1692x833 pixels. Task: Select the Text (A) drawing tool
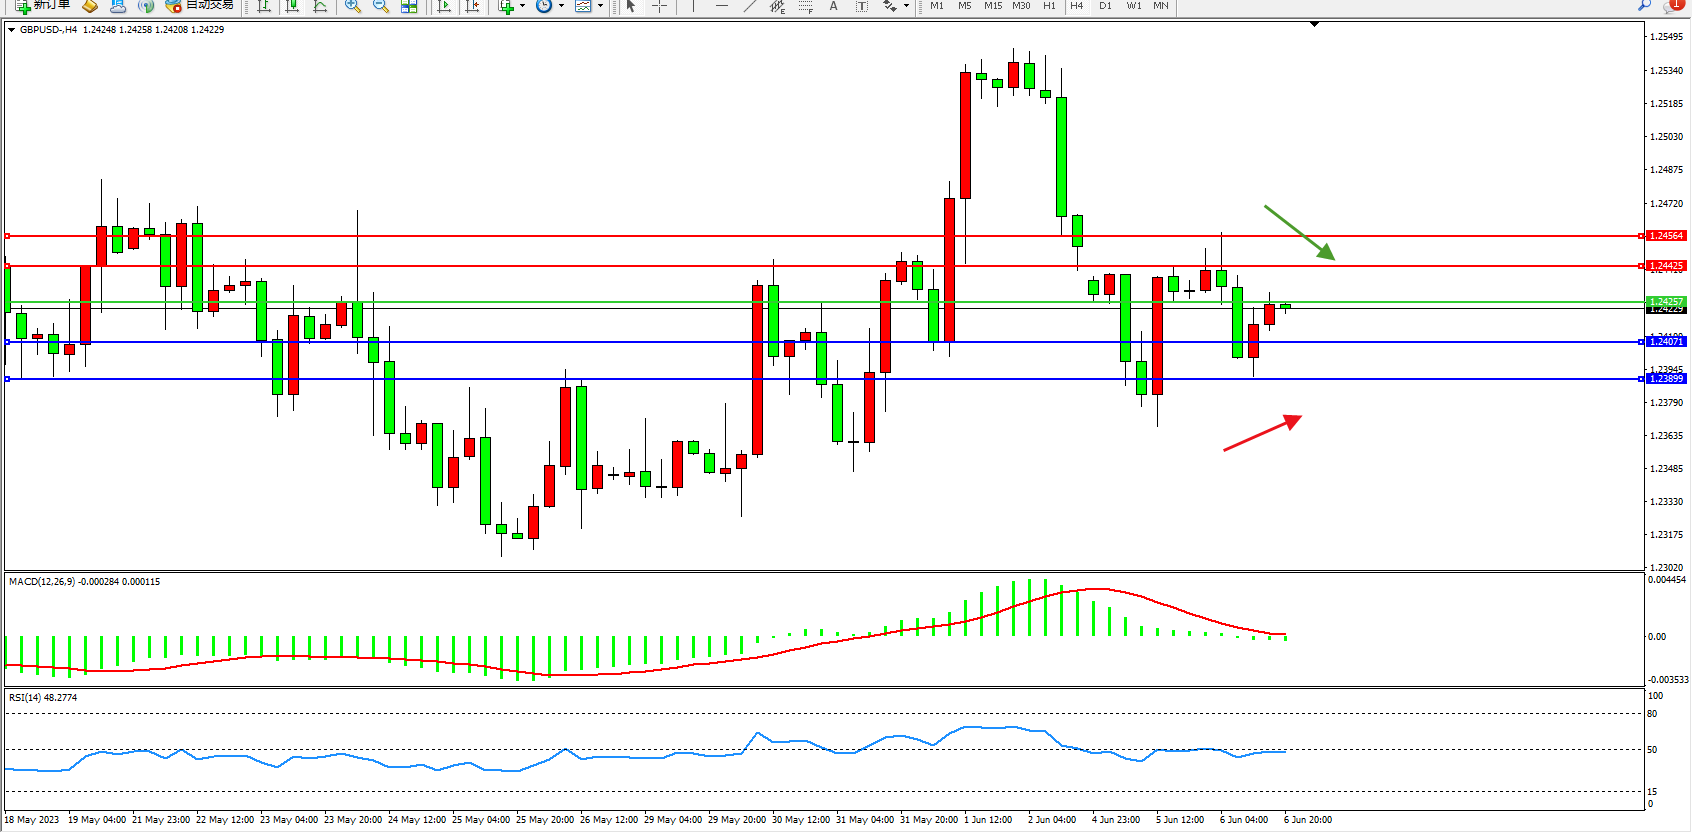point(833,6)
